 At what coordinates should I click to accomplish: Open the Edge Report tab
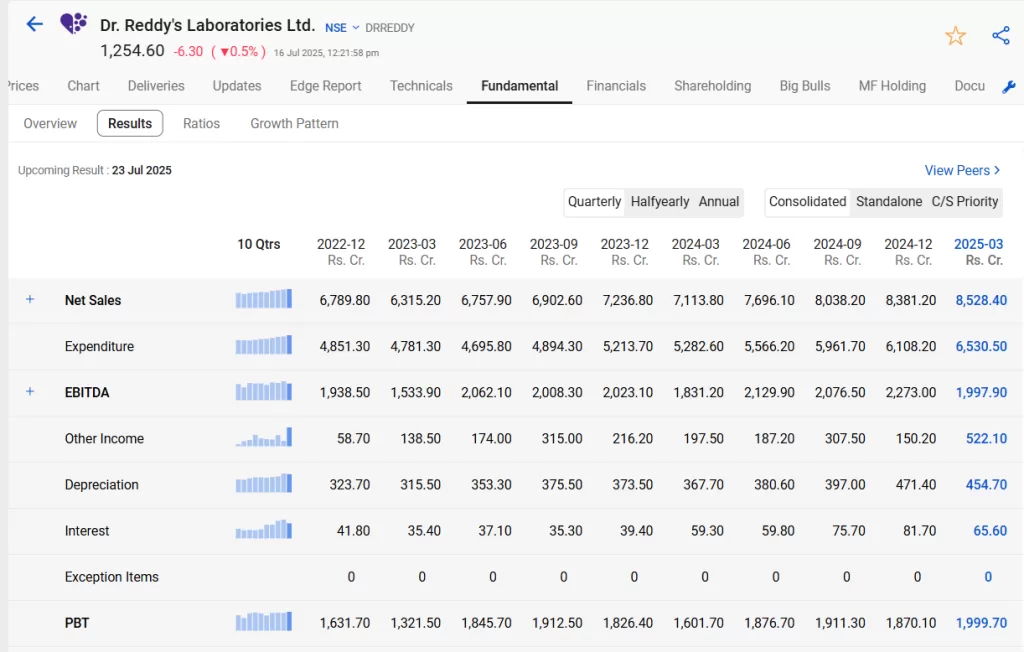click(x=325, y=86)
